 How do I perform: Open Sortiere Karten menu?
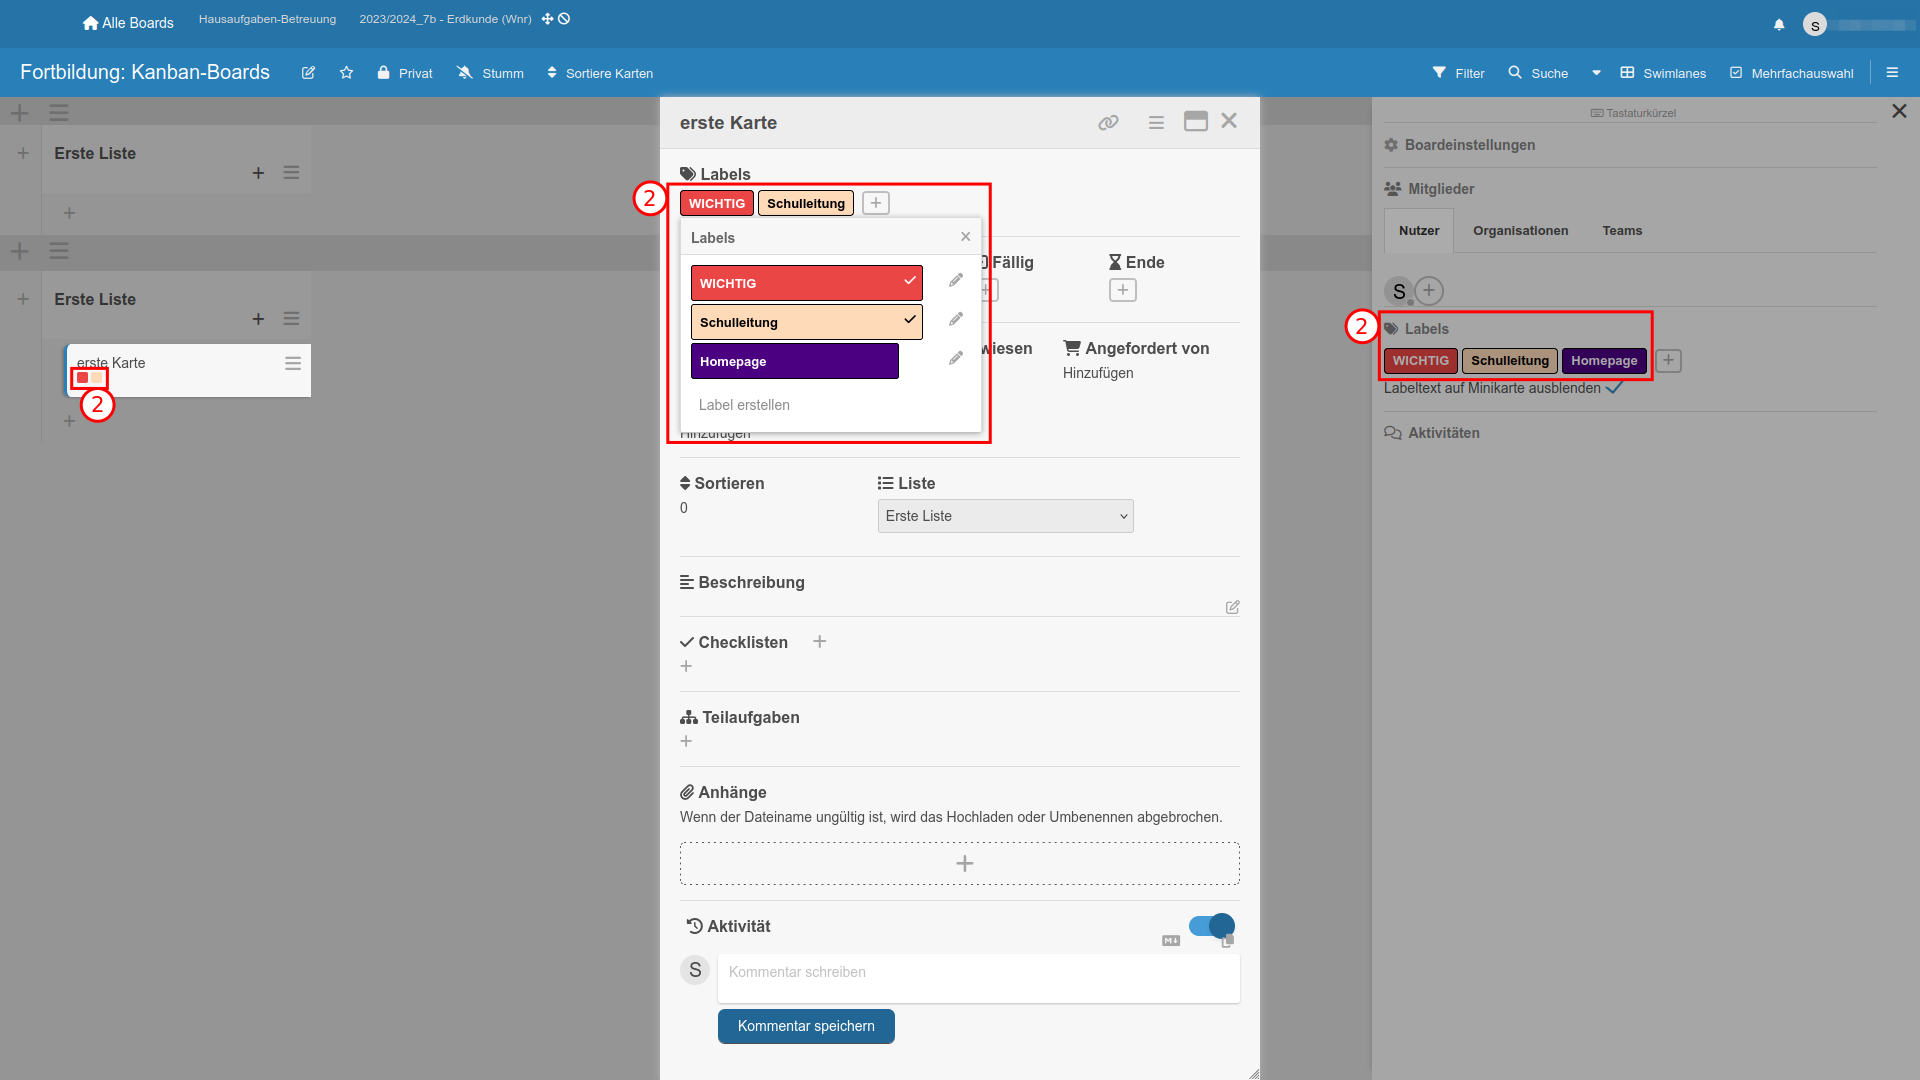(x=600, y=73)
